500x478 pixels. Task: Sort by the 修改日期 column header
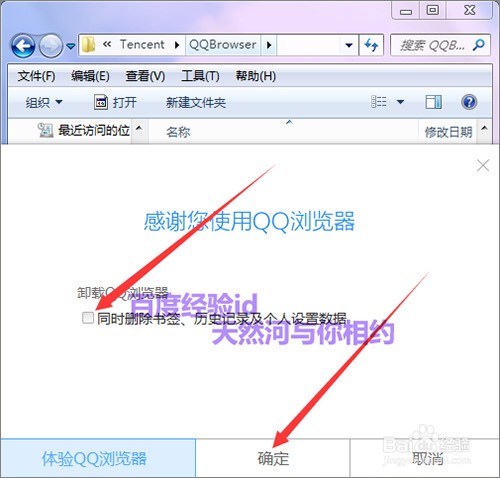[448, 132]
